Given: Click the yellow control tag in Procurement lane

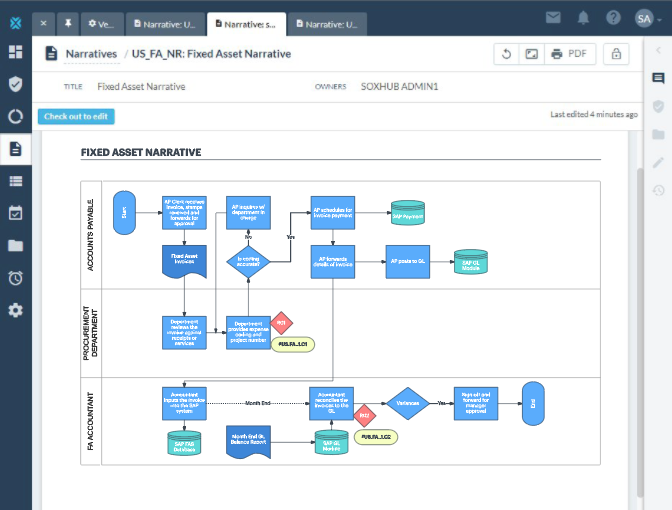Looking at the screenshot, I should coord(293,344).
